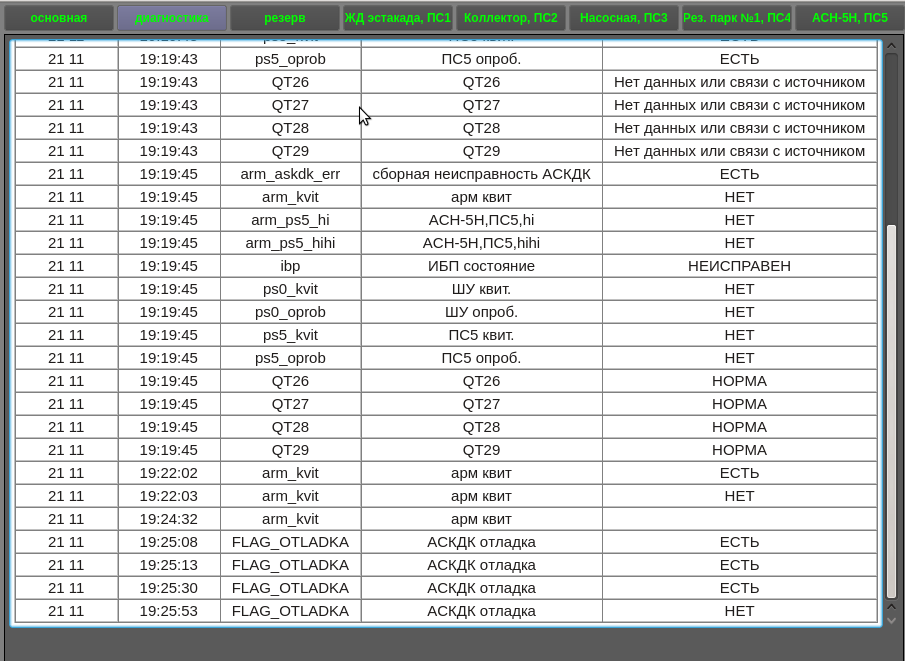Go to ЖД эстакада, ПС1 tab

[x=398, y=18]
